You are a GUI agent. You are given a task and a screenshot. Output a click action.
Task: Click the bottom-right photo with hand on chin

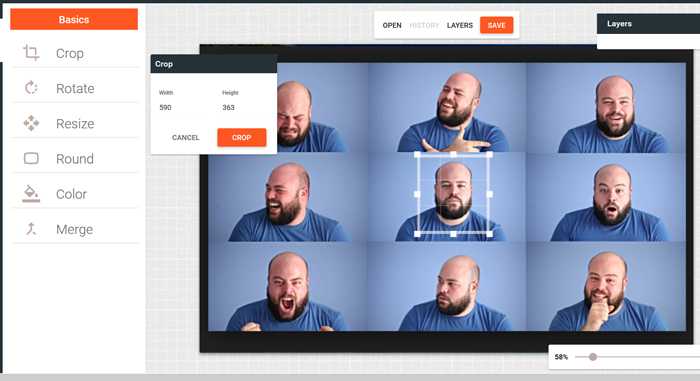coord(606,286)
